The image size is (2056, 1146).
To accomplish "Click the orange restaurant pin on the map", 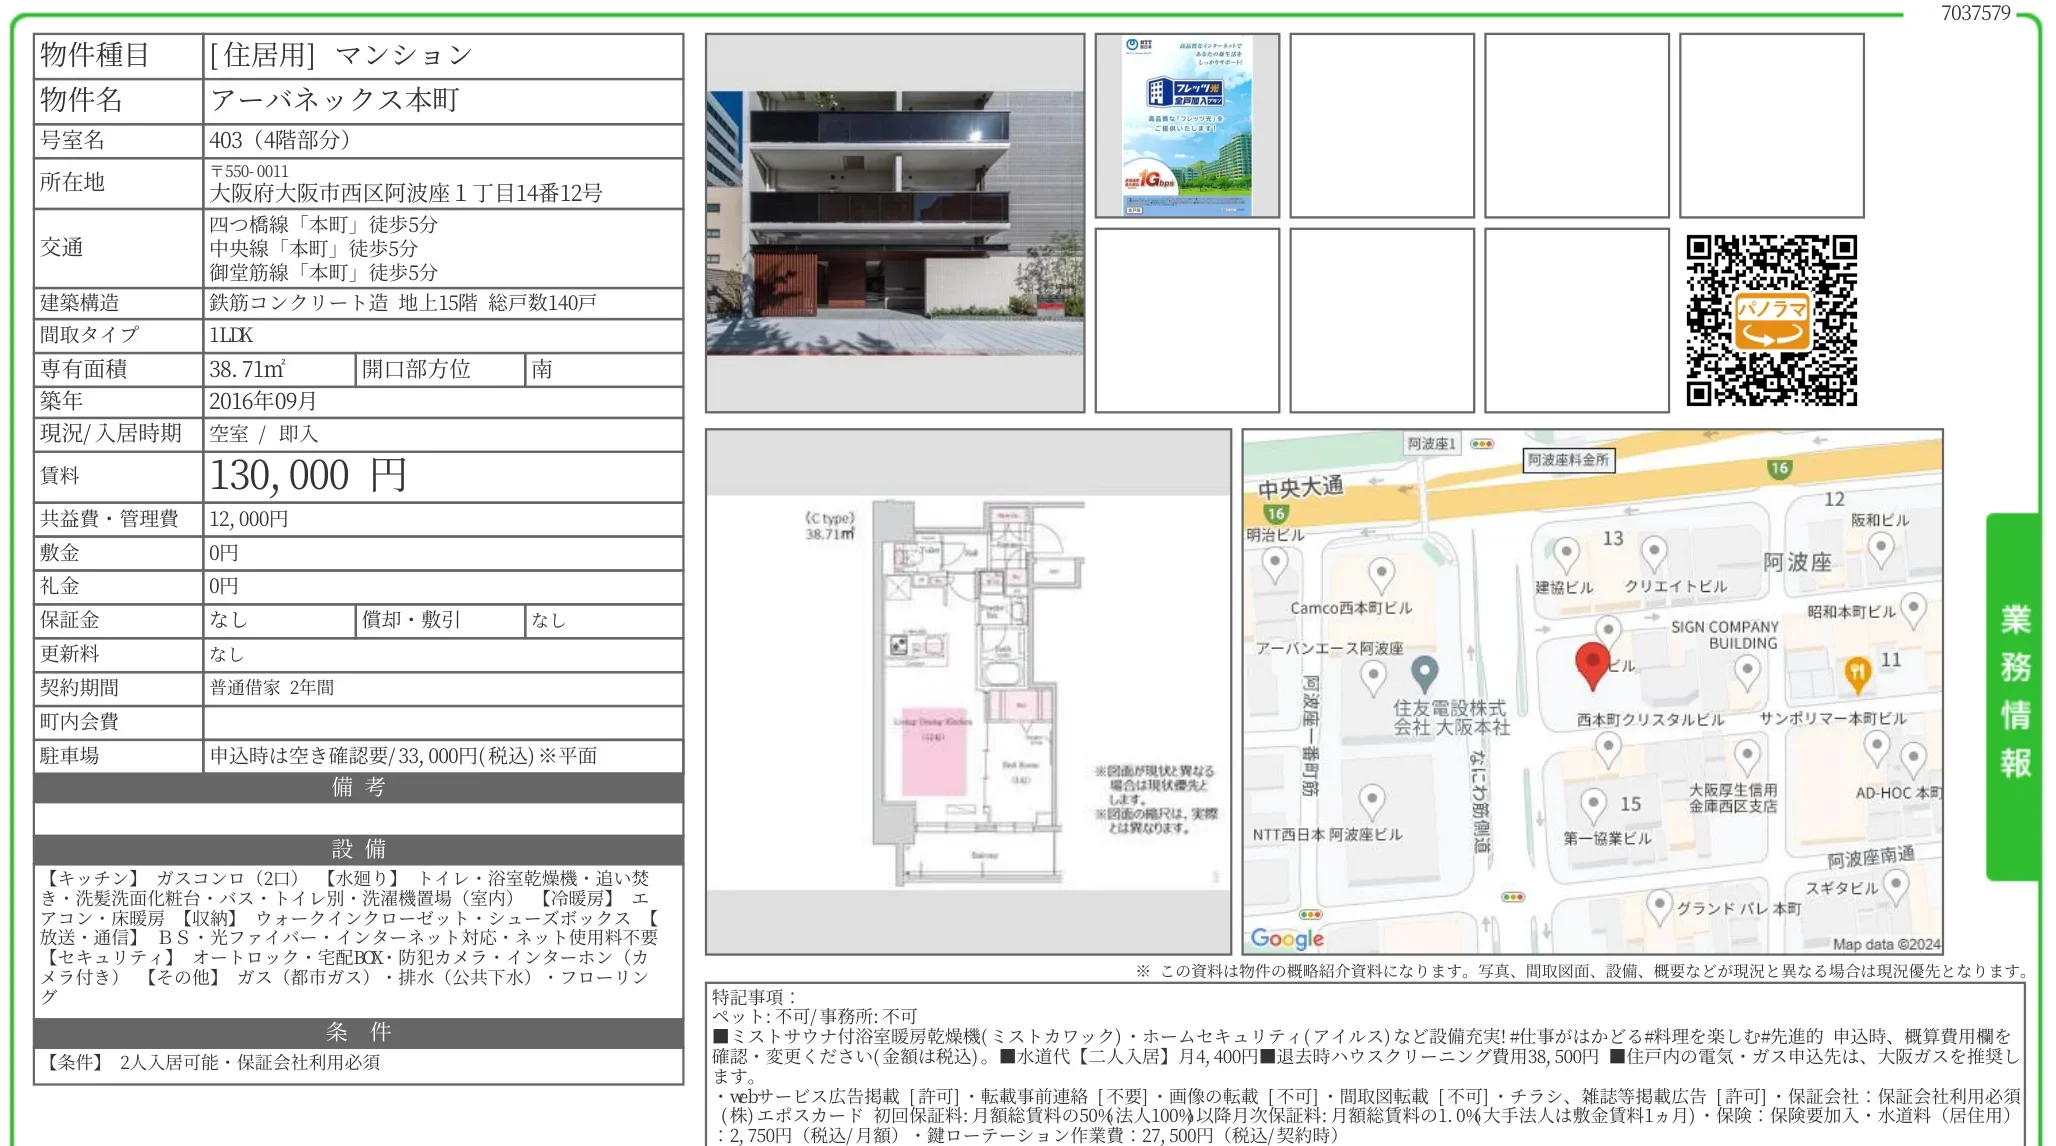I will [x=1857, y=674].
